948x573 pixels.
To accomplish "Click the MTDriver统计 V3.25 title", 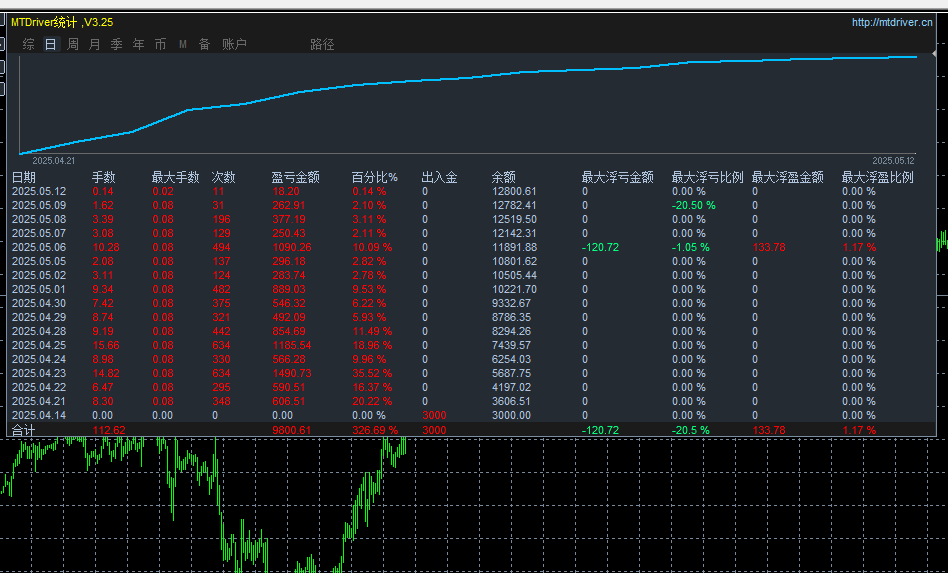I will tap(62, 22).
